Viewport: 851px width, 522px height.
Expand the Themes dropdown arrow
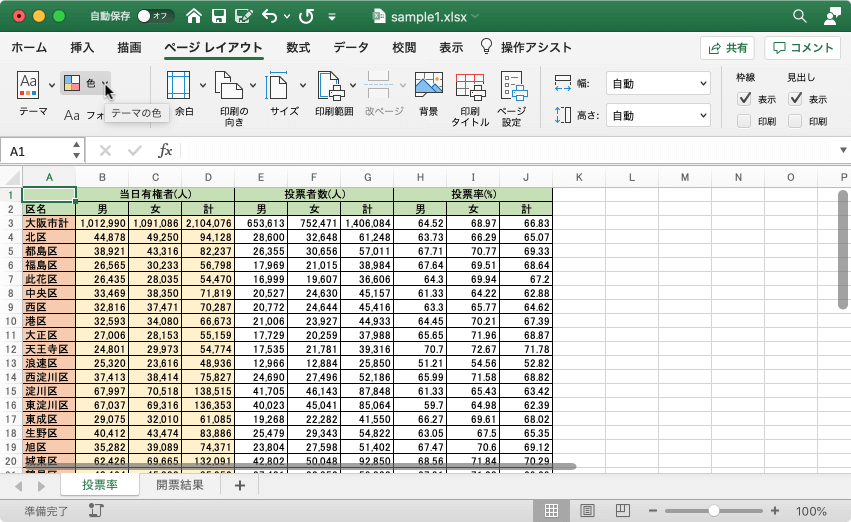coord(52,85)
